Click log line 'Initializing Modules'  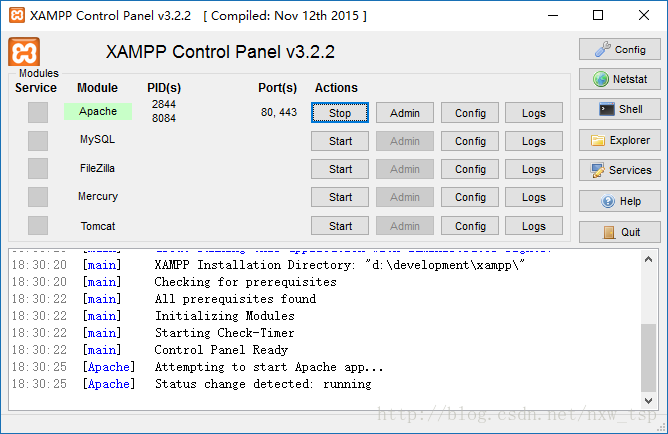coord(225,316)
